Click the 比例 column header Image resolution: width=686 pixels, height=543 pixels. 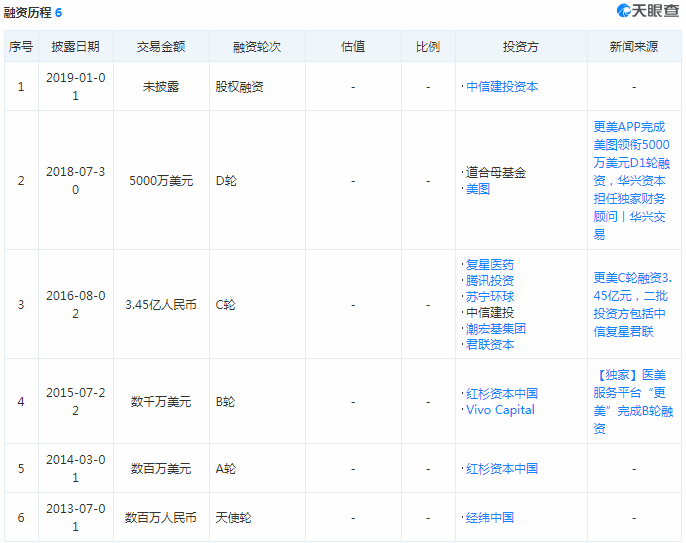click(427, 46)
